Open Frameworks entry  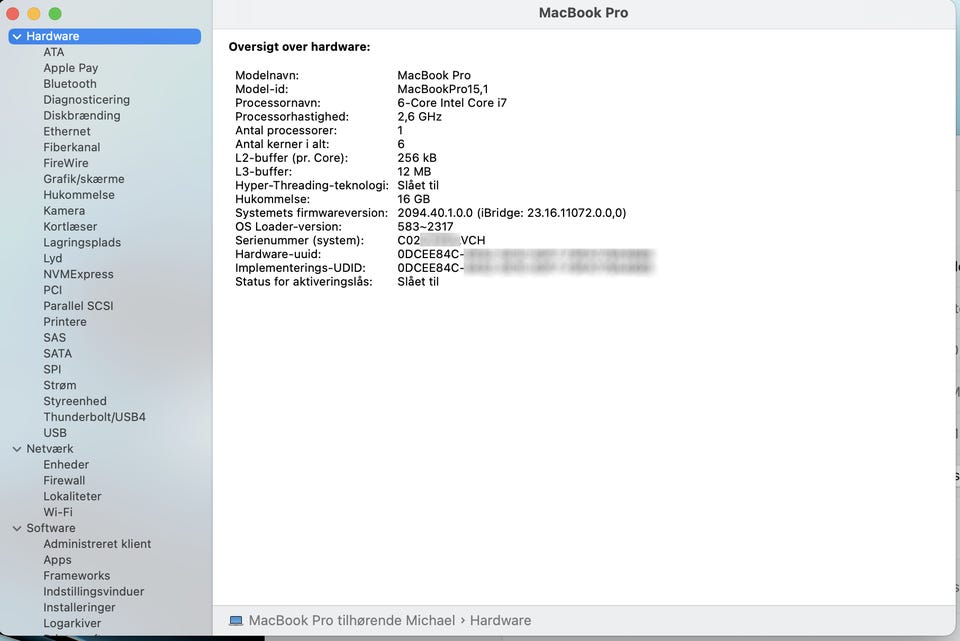(77, 576)
